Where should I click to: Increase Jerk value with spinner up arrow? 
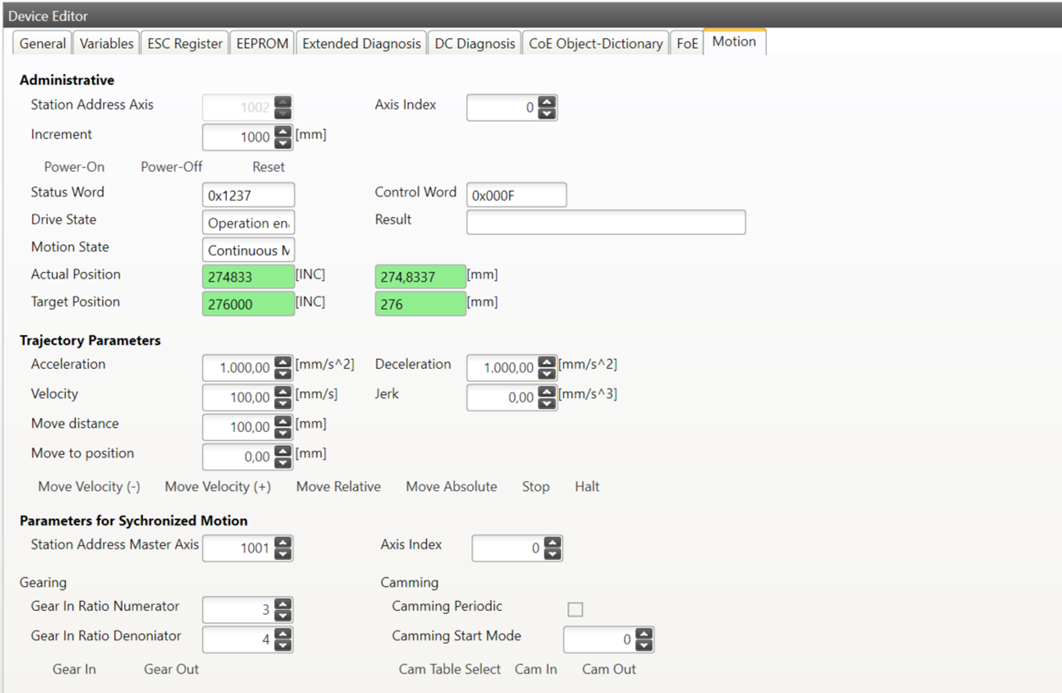point(547,391)
